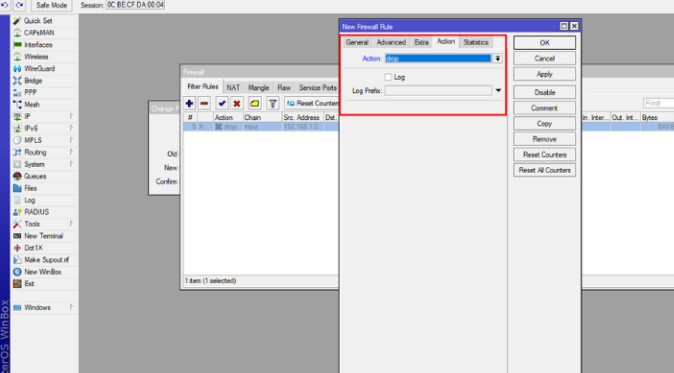
Task: Open Service Ports tab in Firewall window
Action: 318,88
